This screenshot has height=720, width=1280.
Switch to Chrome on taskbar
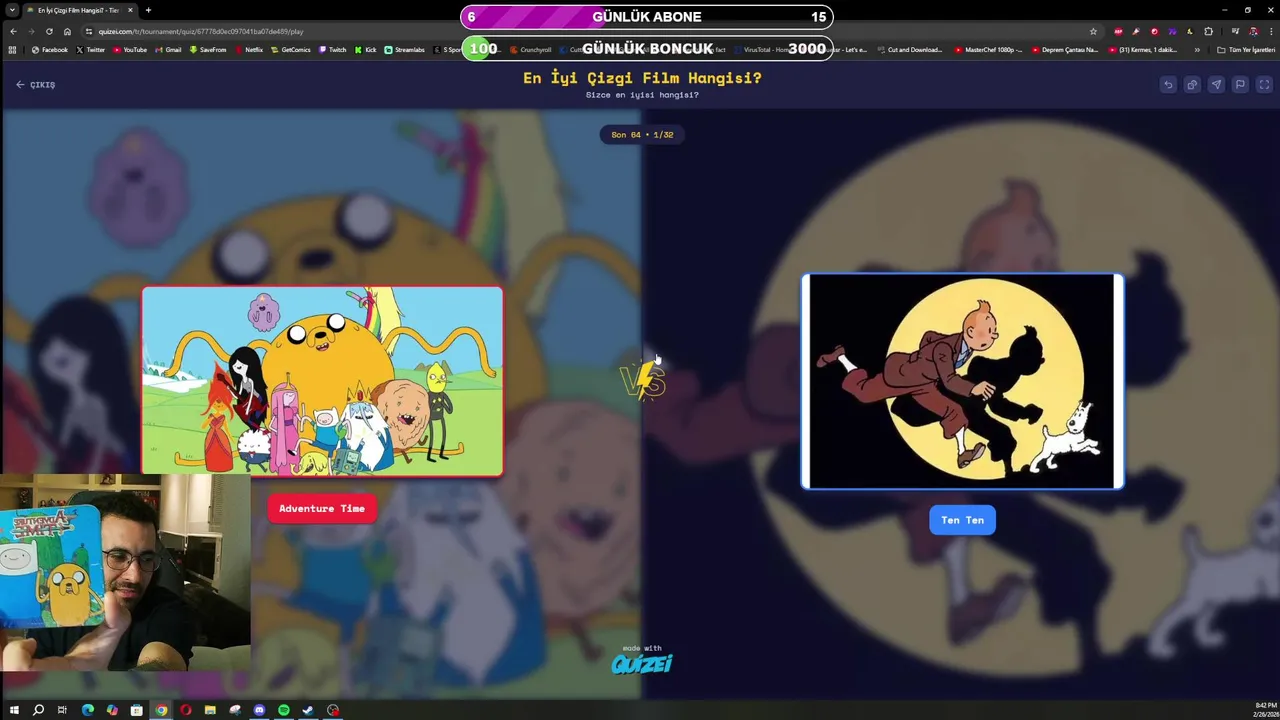pyautogui.click(x=161, y=710)
